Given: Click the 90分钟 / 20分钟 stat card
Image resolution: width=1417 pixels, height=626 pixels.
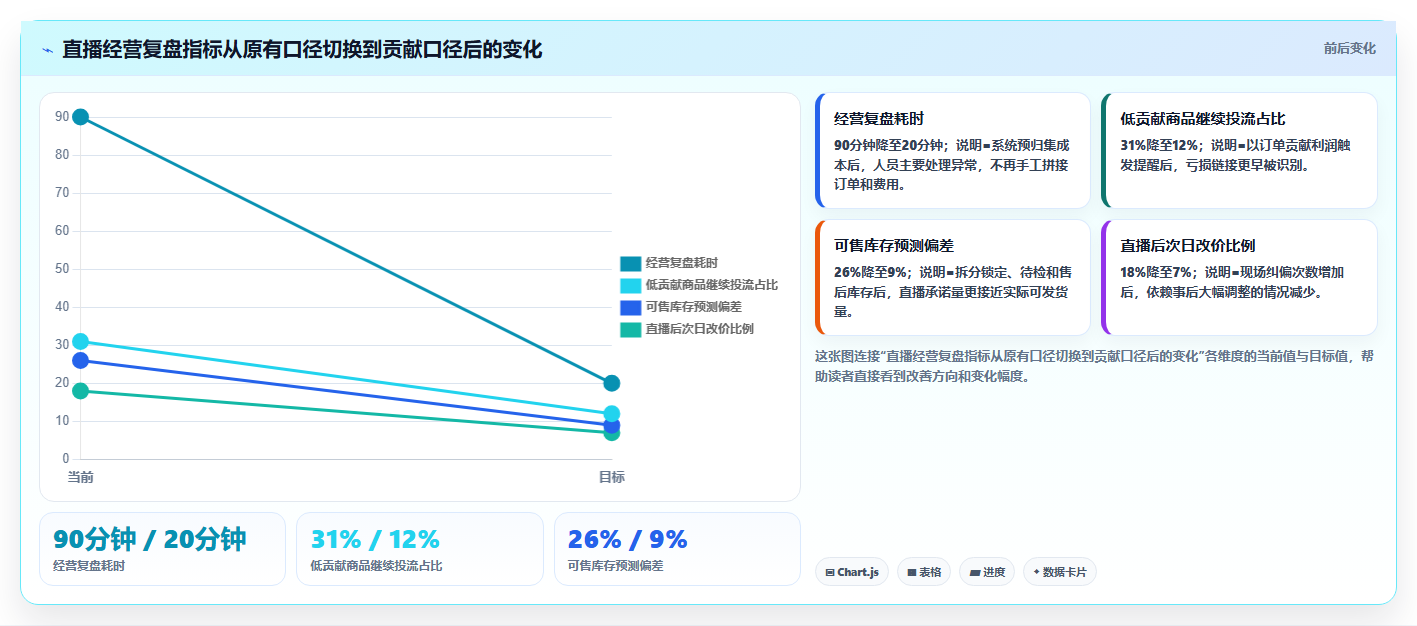Looking at the screenshot, I should (x=162, y=549).
